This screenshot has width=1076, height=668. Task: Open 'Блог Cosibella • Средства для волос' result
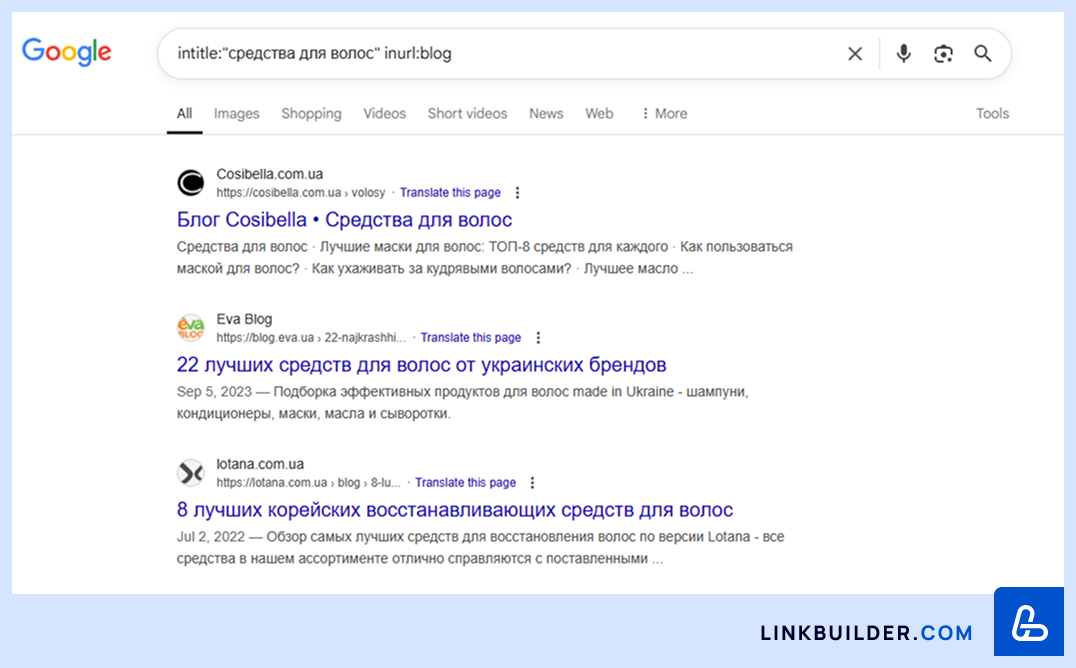point(344,220)
